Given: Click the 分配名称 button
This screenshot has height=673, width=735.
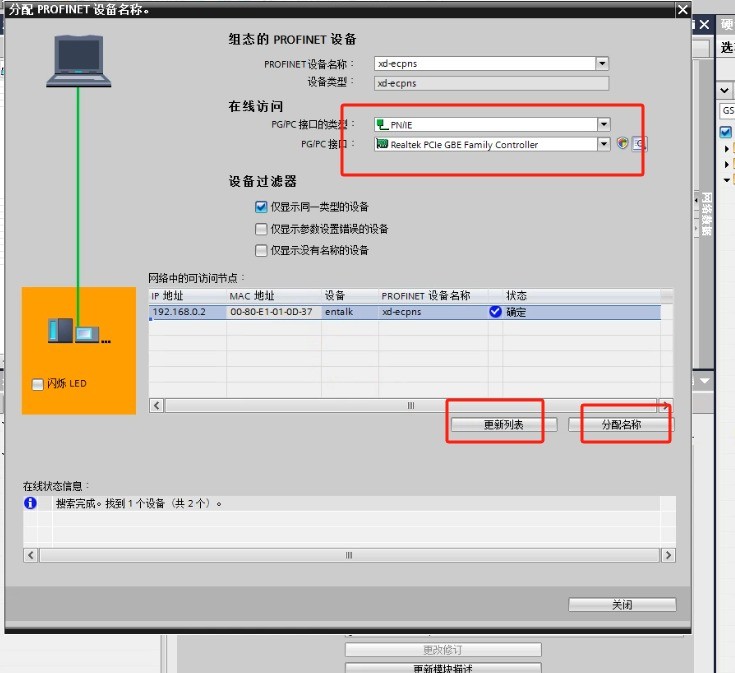Looking at the screenshot, I should pyautogui.click(x=621, y=425).
